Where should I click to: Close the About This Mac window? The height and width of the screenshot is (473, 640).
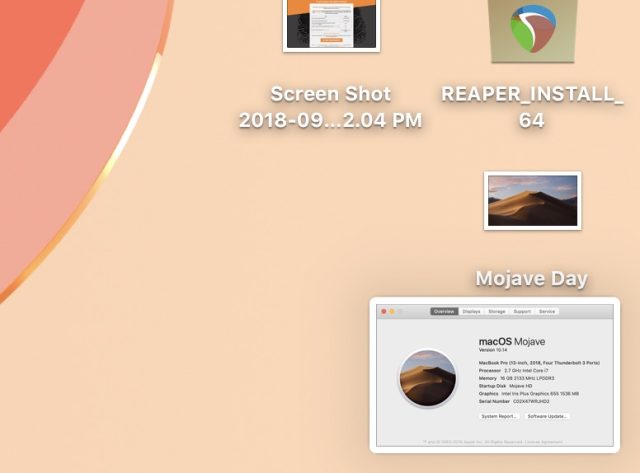point(384,311)
